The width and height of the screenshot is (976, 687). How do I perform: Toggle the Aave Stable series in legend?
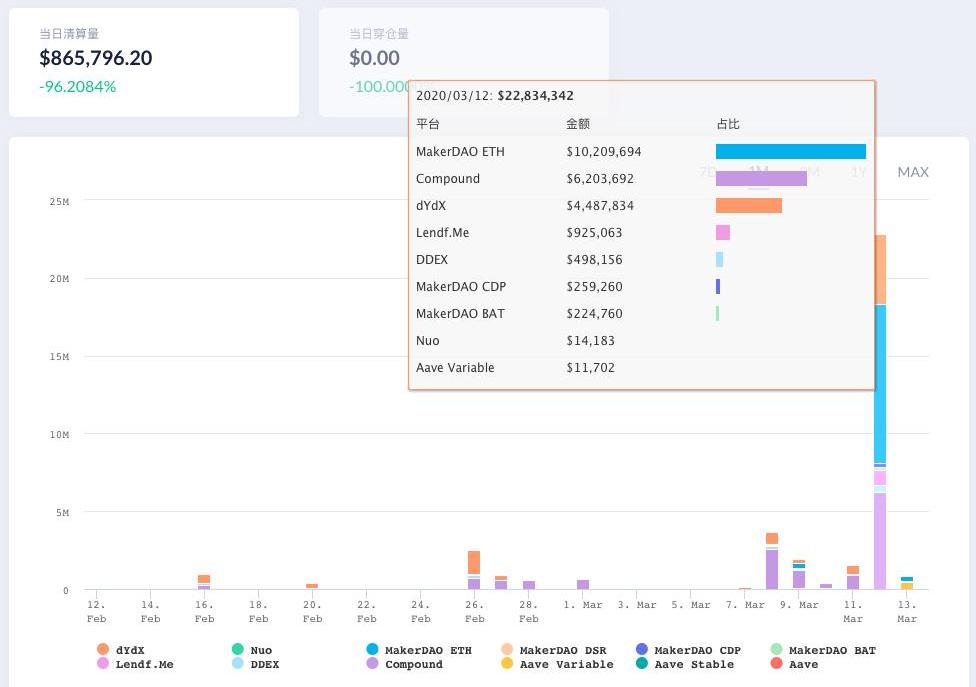[642, 664]
